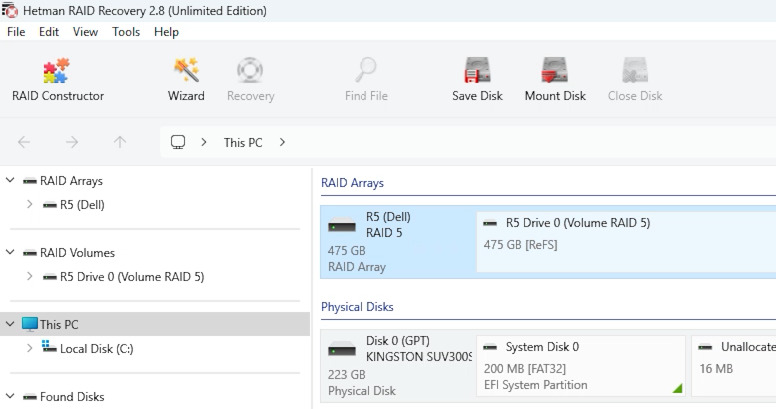Click the R5 (Dell) drive icon in right pane

(x=342, y=225)
